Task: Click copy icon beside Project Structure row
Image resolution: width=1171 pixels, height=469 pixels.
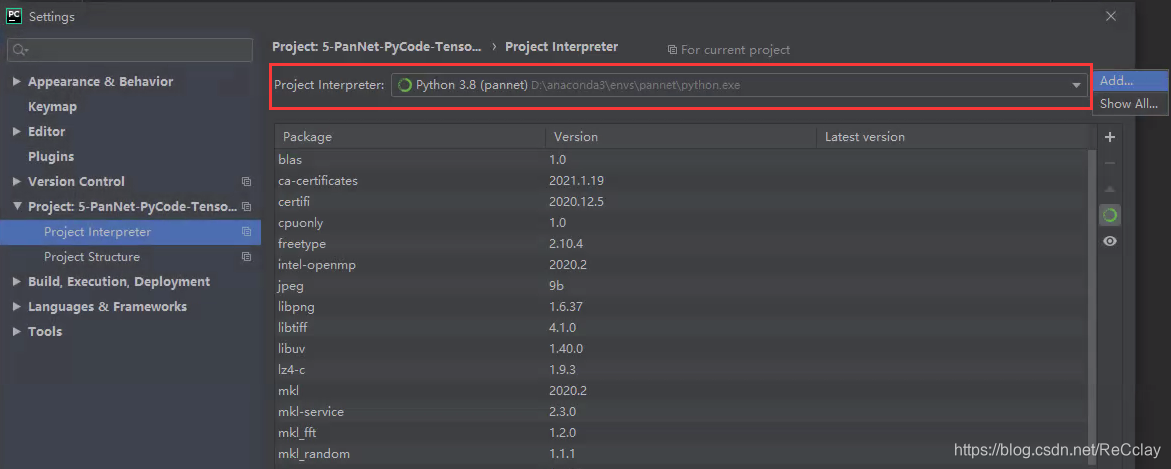Action: (x=246, y=257)
